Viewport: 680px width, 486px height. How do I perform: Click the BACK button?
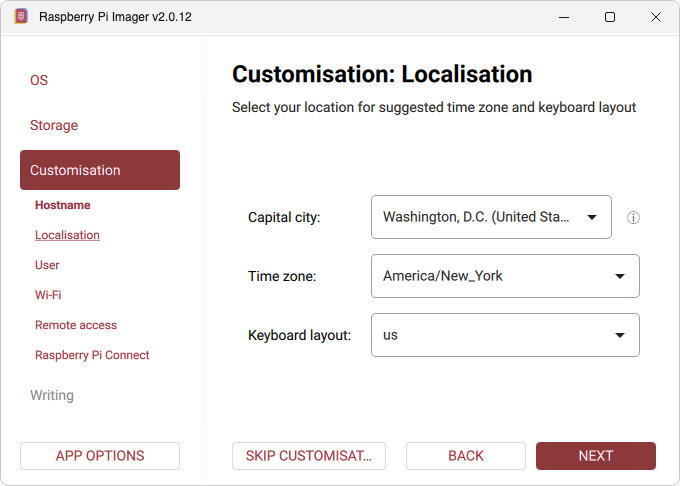tap(466, 456)
